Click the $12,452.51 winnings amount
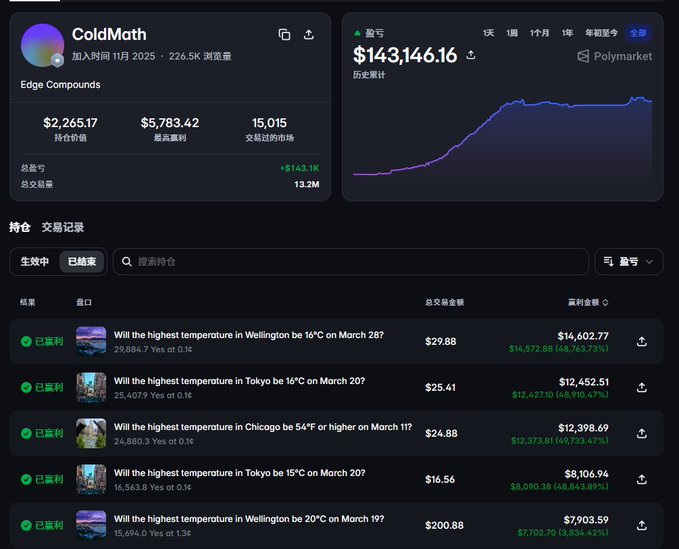Viewport: 679px width, 549px height. click(x=584, y=381)
